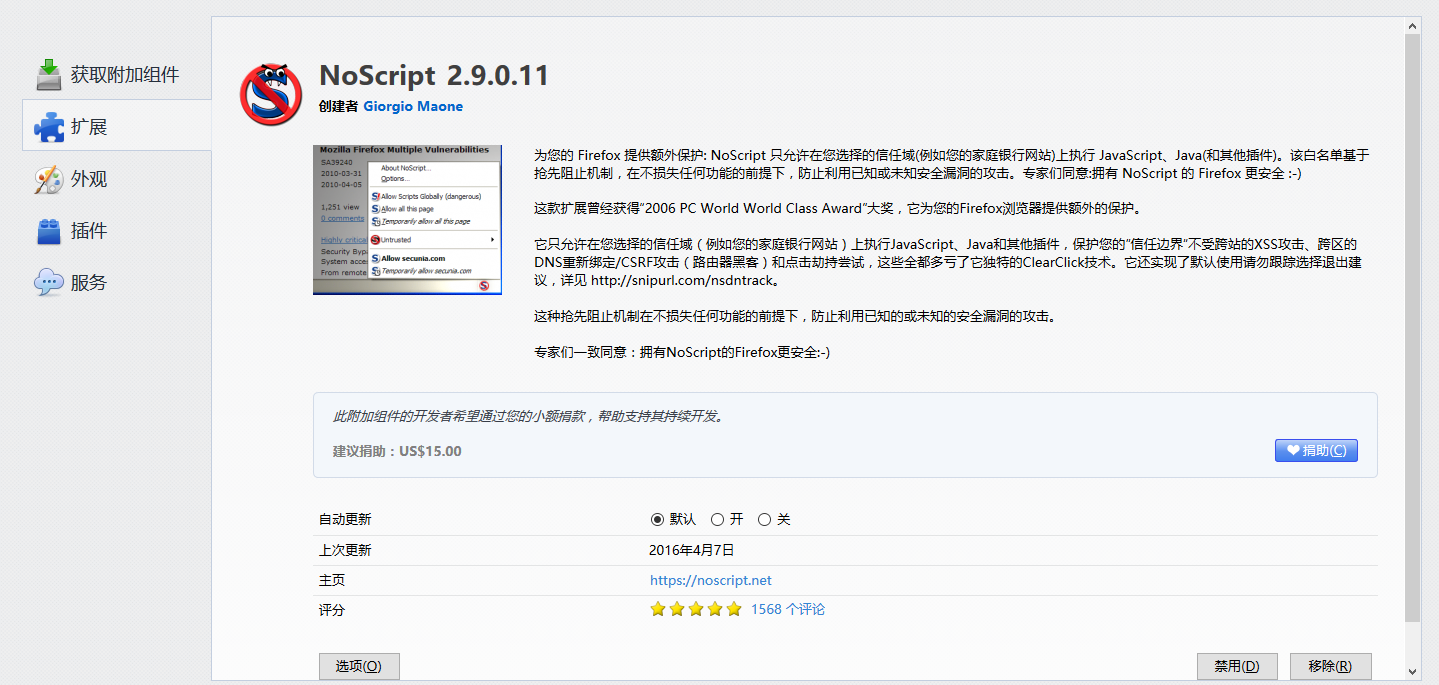The image size is (1439, 685).
Task: Click the NoScript screenshot thumbnail
Action: tap(407, 220)
